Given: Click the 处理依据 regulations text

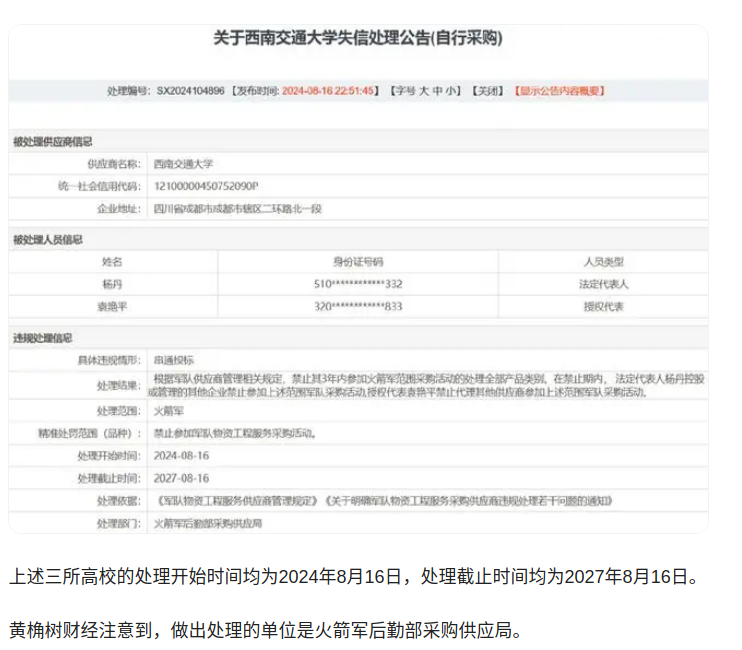Looking at the screenshot, I should point(383,501).
